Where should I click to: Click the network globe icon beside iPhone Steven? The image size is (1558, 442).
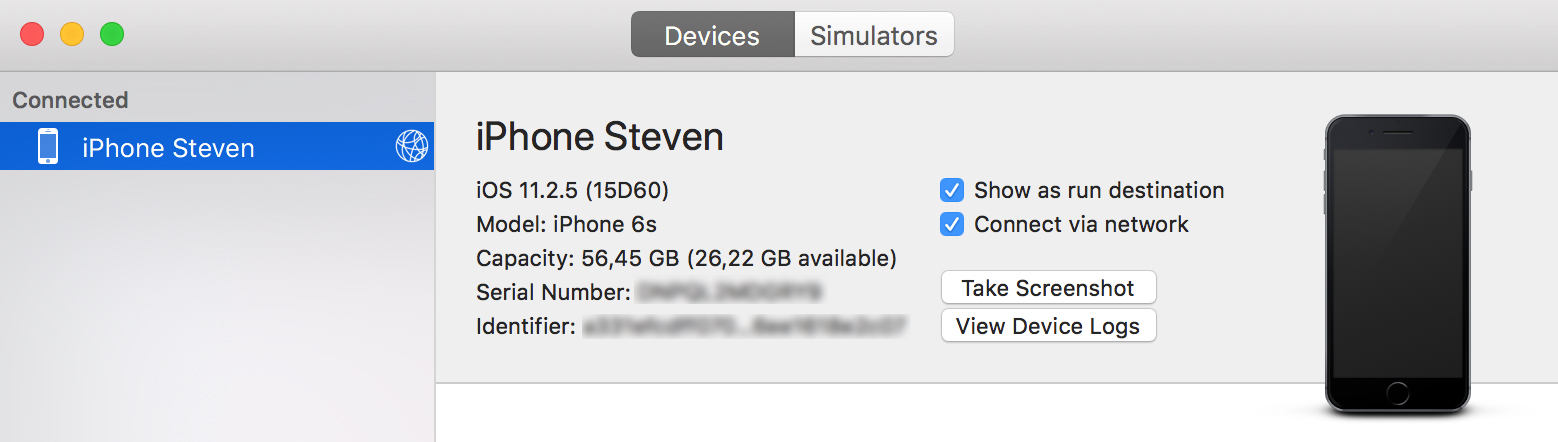pyautogui.click(x=412, y=147)
